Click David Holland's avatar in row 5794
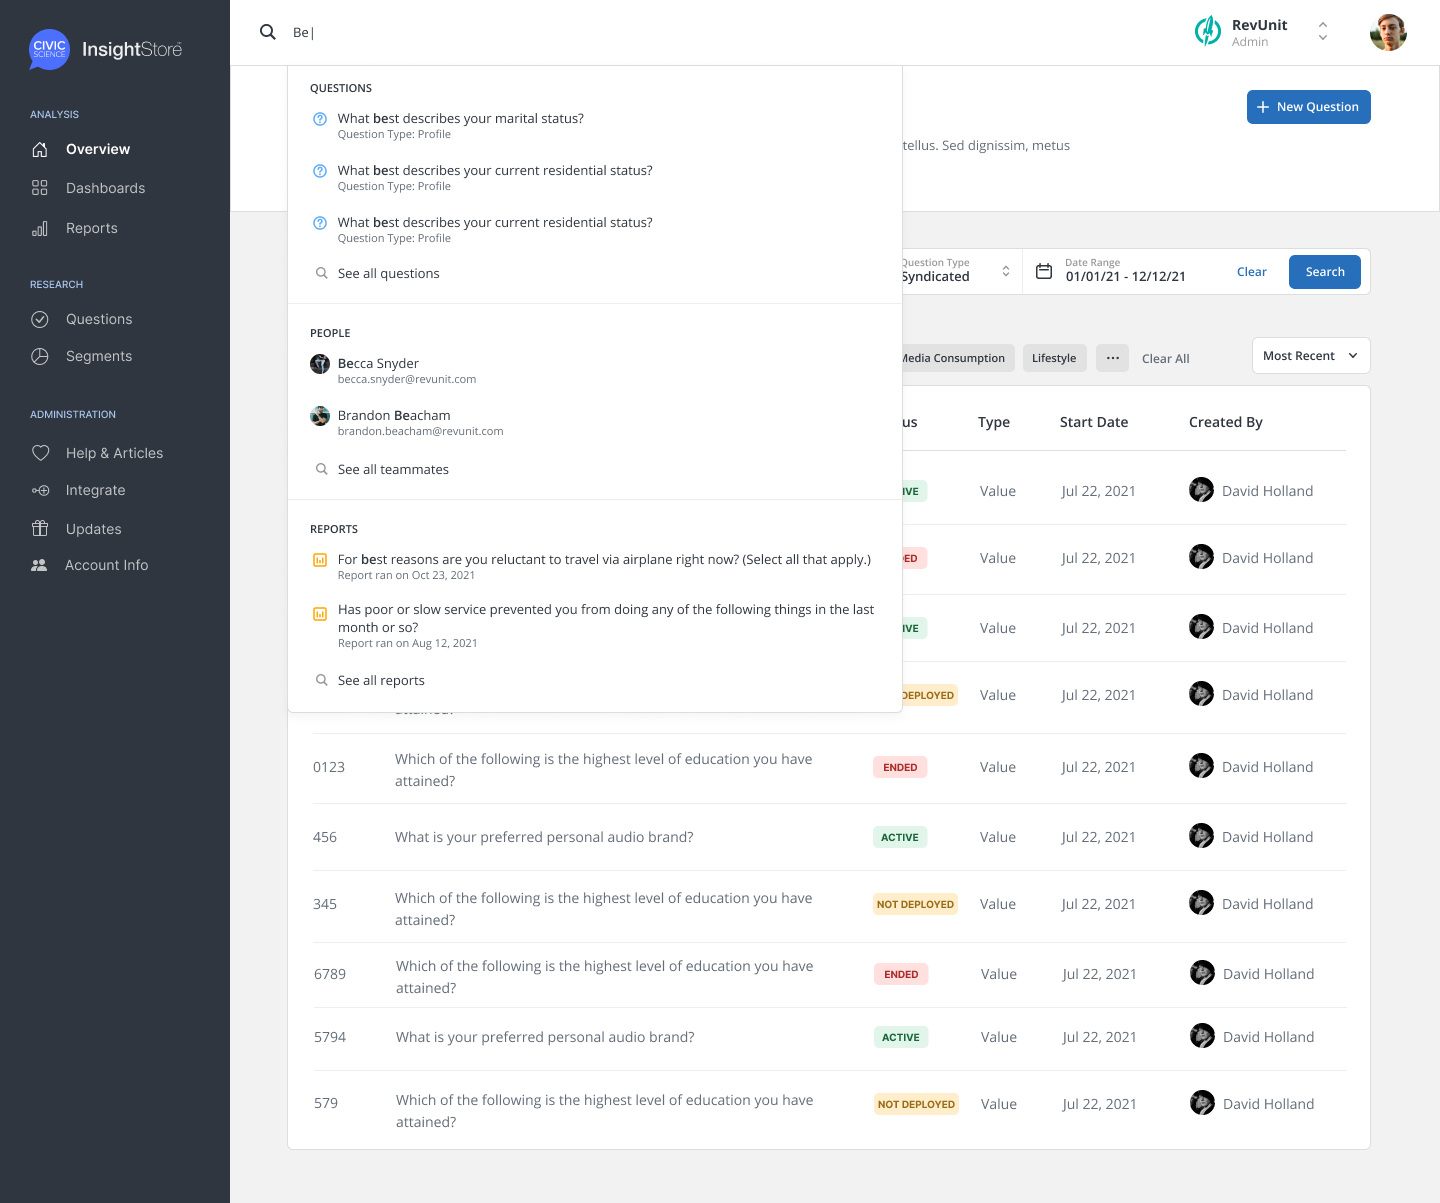The image size is (1440, 1203). [x=1202, y=1036]
